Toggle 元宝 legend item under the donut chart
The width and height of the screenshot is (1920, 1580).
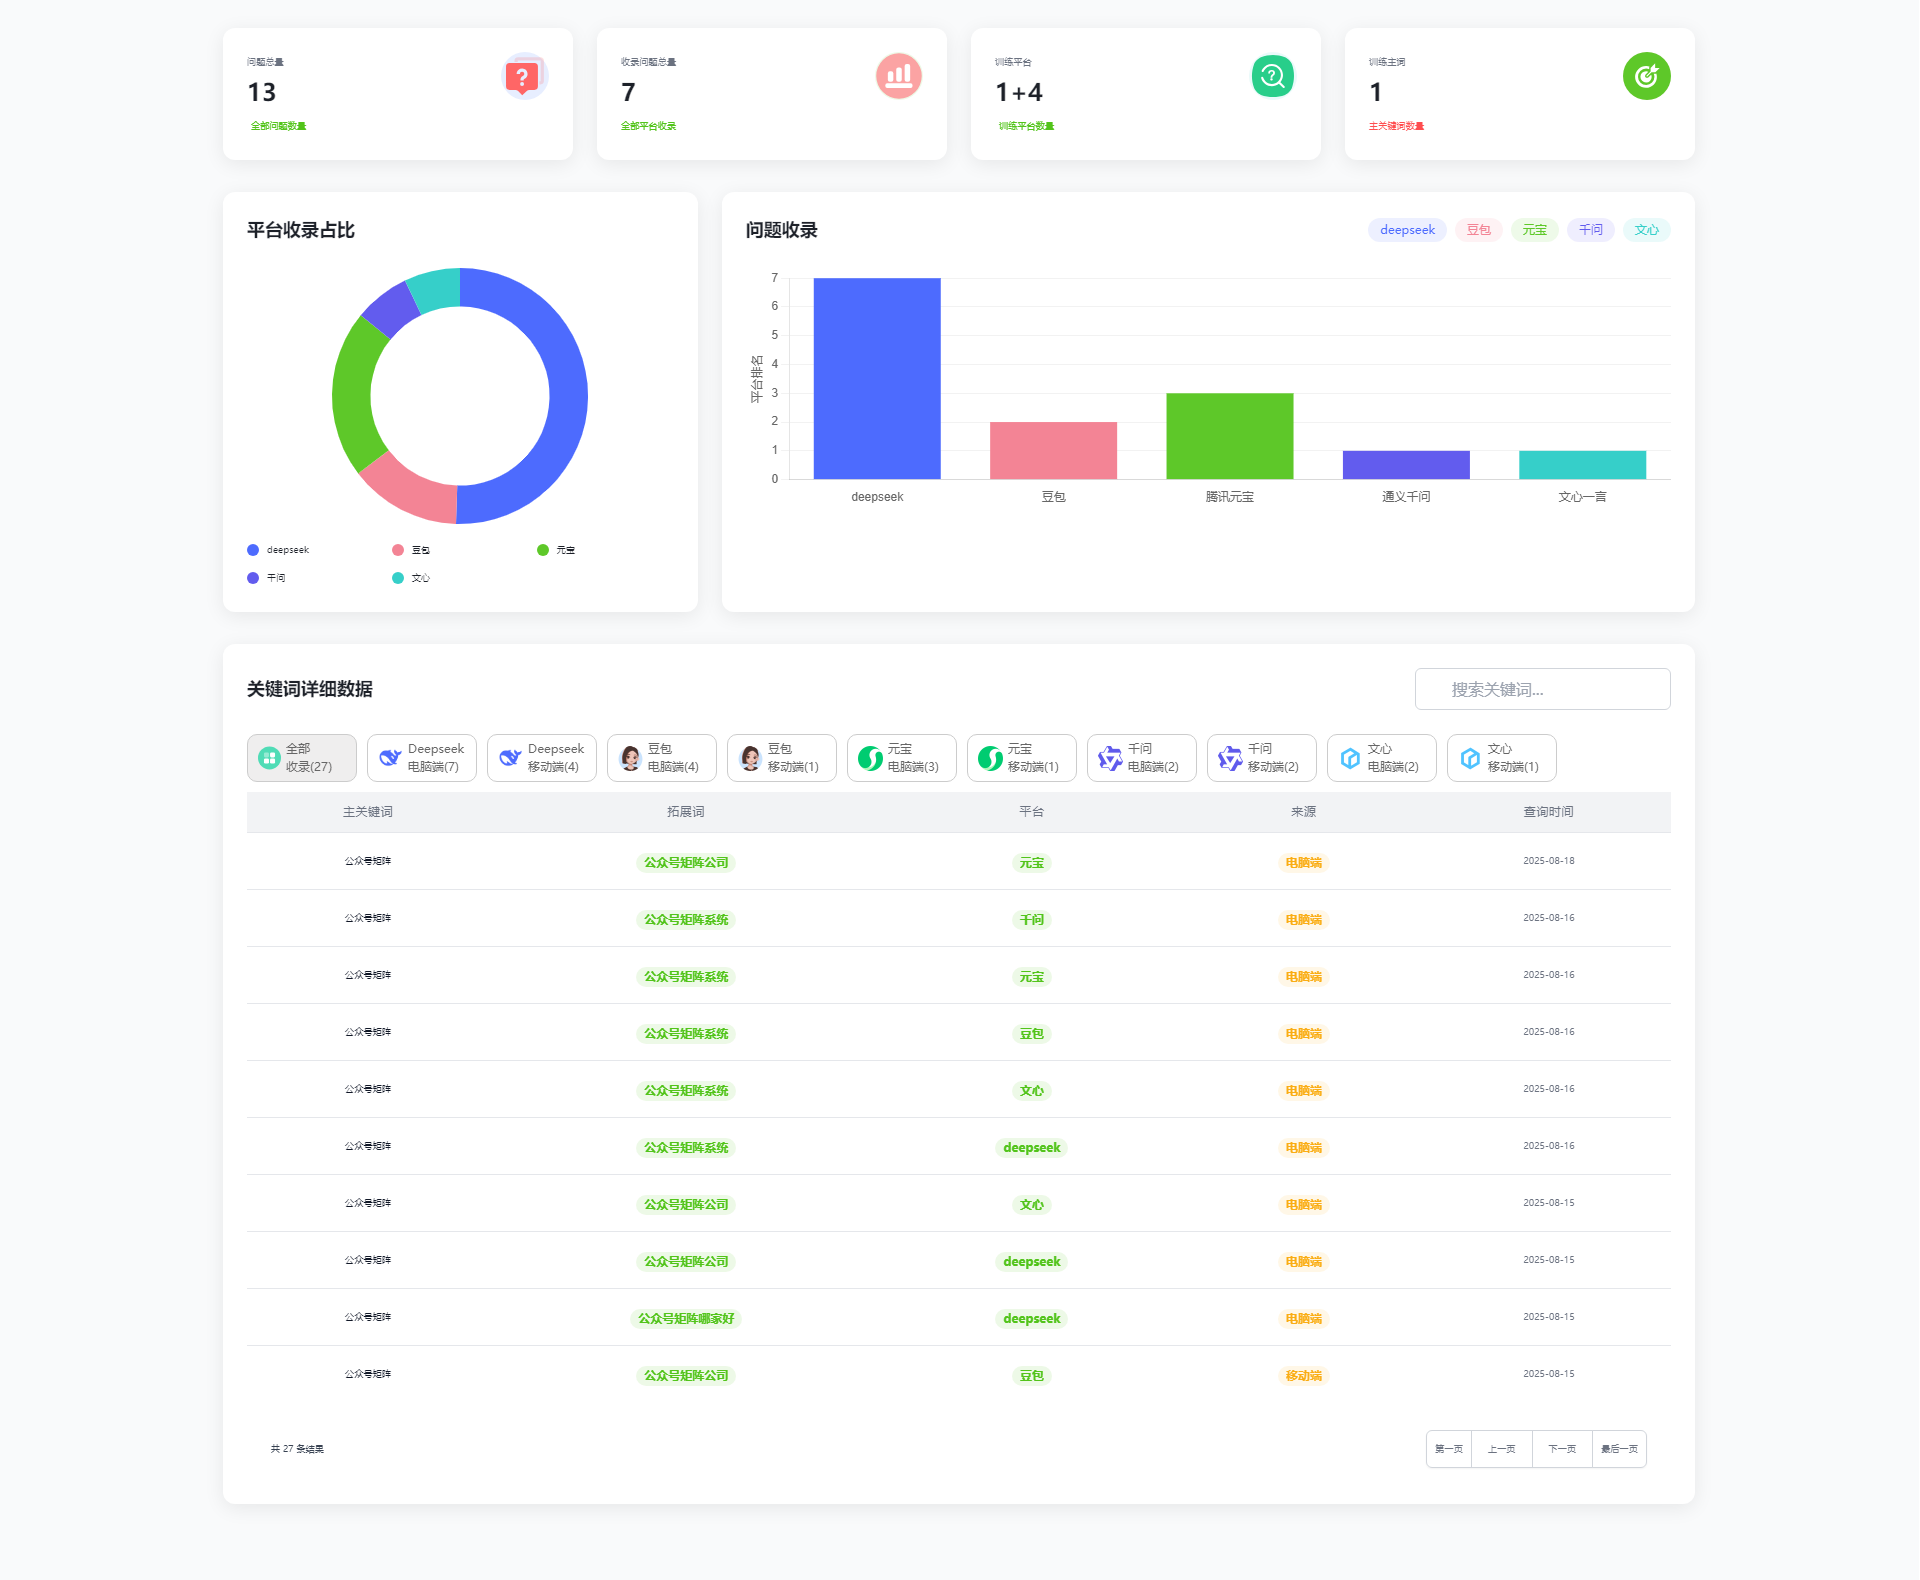tap(556, 550)
